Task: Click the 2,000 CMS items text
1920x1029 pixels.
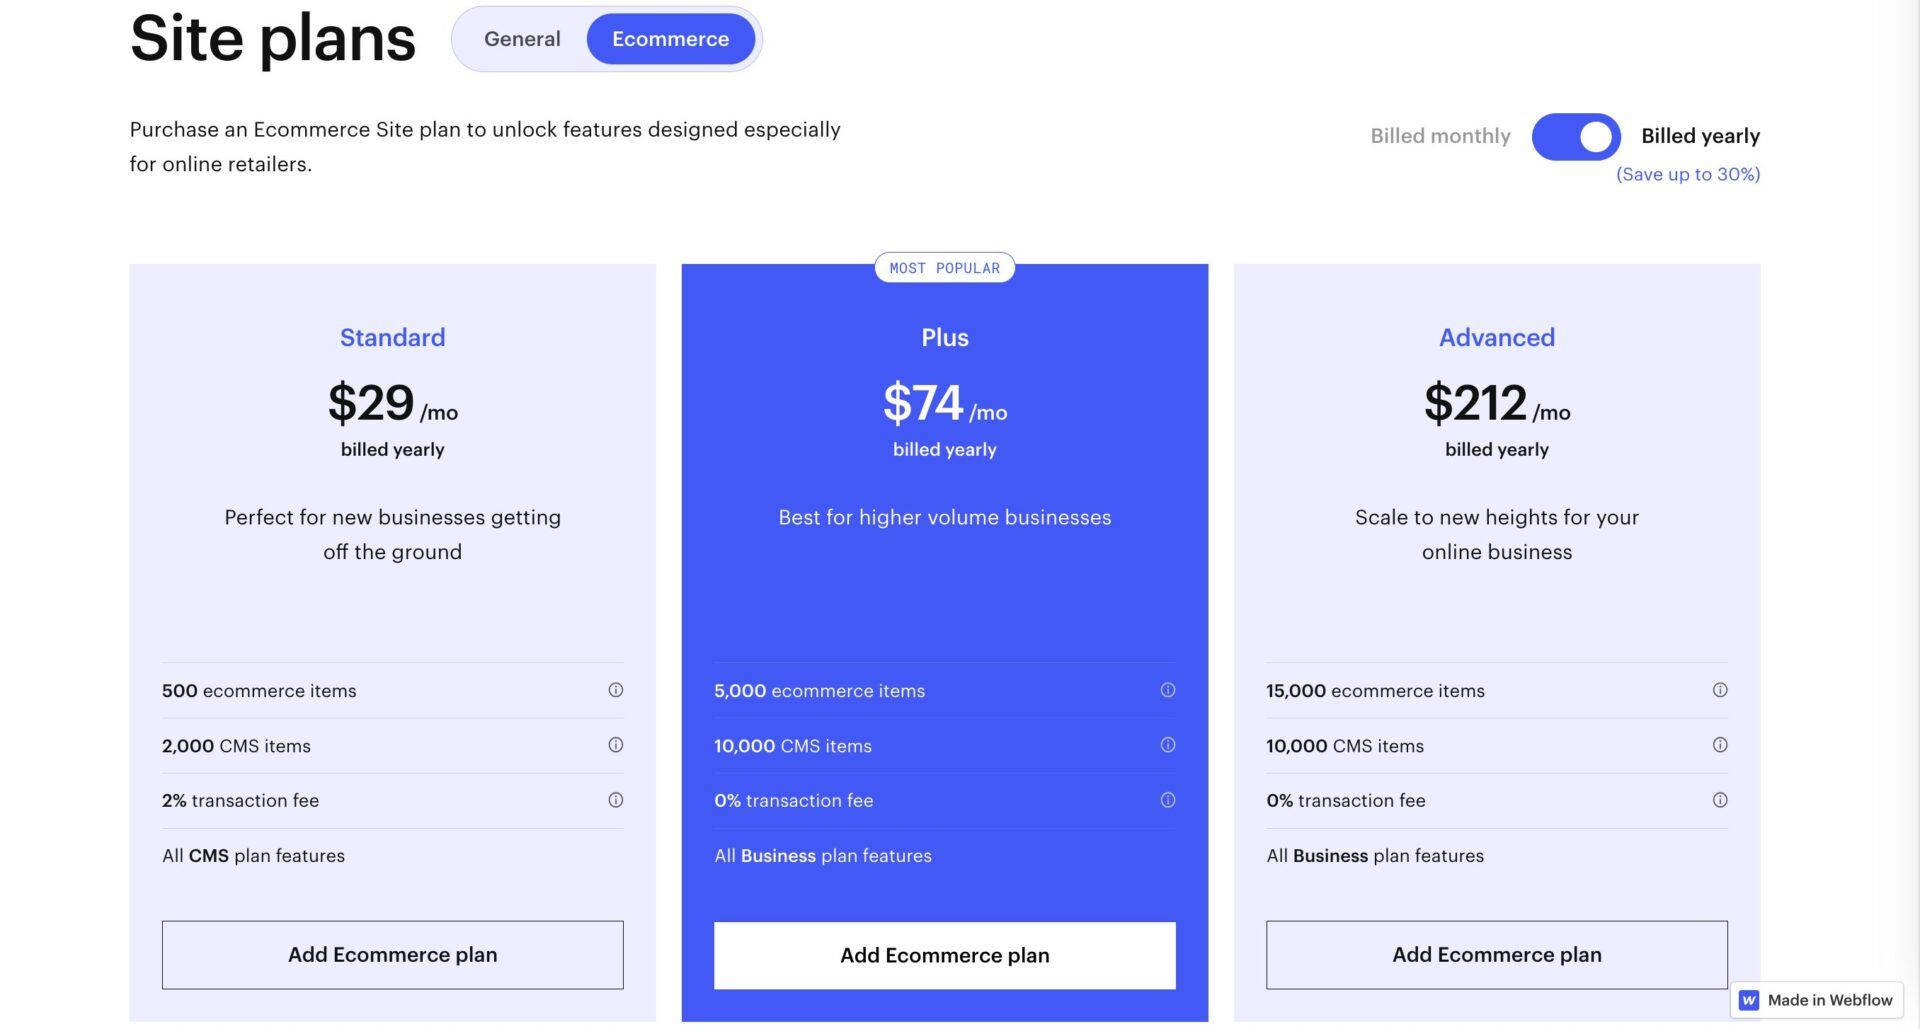Action: point(236,746)
